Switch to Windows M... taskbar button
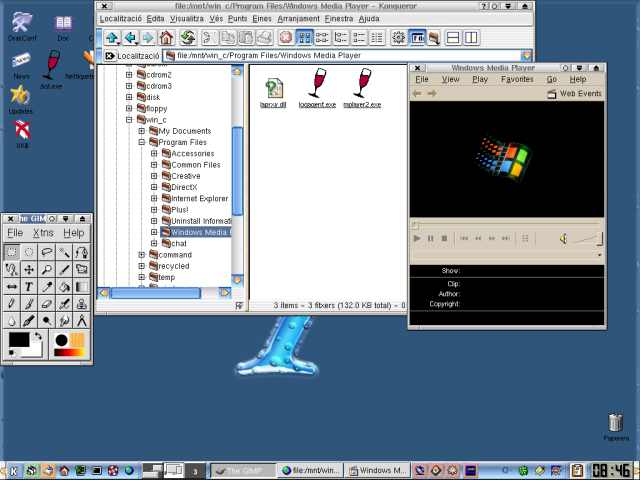This screenshot has width=640, height=480. [x=377, y=471]
